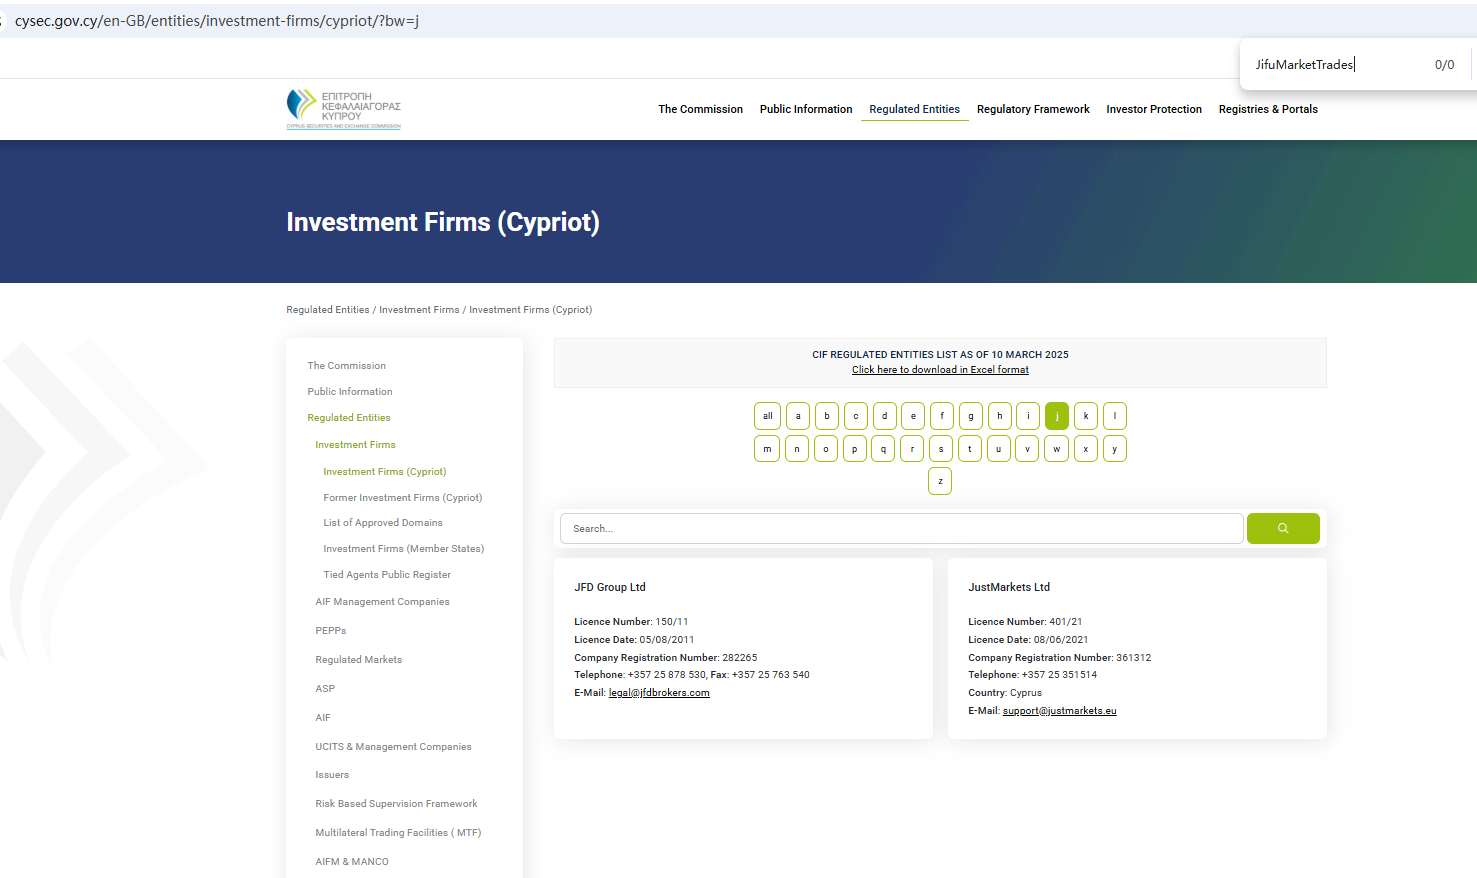Open AIF Management Companies sidebar section

click(382, 602)
